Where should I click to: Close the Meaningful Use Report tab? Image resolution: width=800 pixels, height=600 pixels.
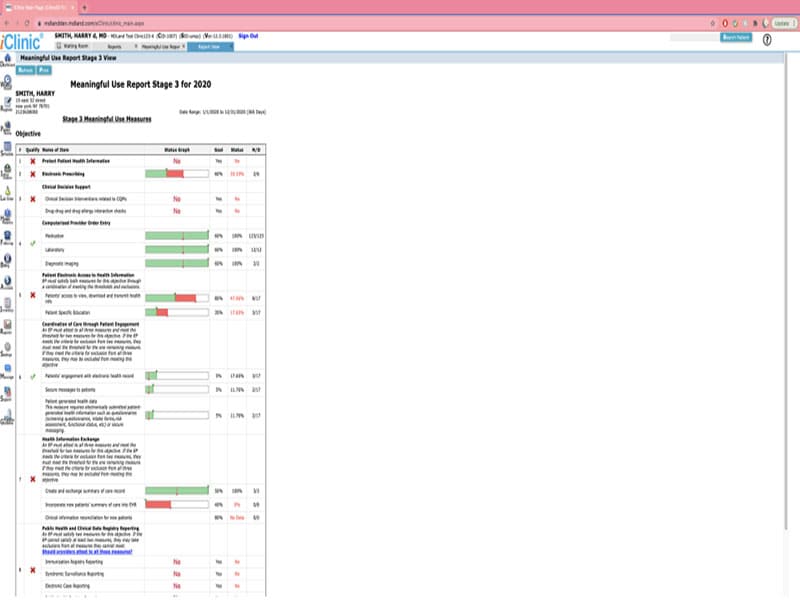[184, 46]
